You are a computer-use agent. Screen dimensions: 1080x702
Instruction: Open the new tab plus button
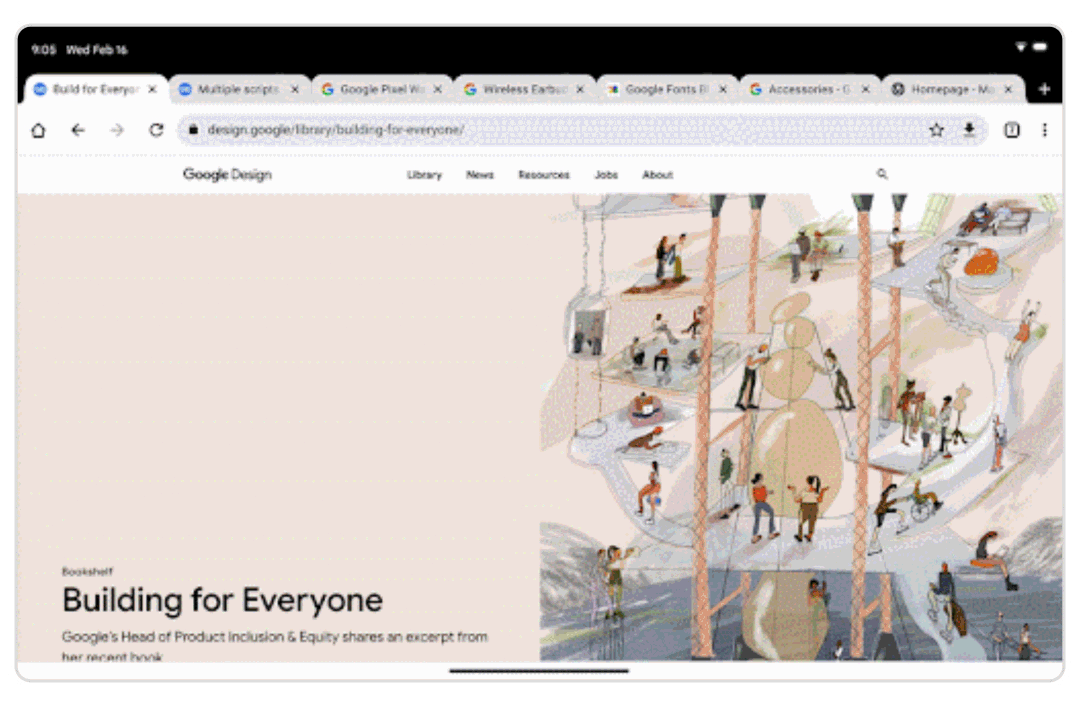click(1044, 89)
